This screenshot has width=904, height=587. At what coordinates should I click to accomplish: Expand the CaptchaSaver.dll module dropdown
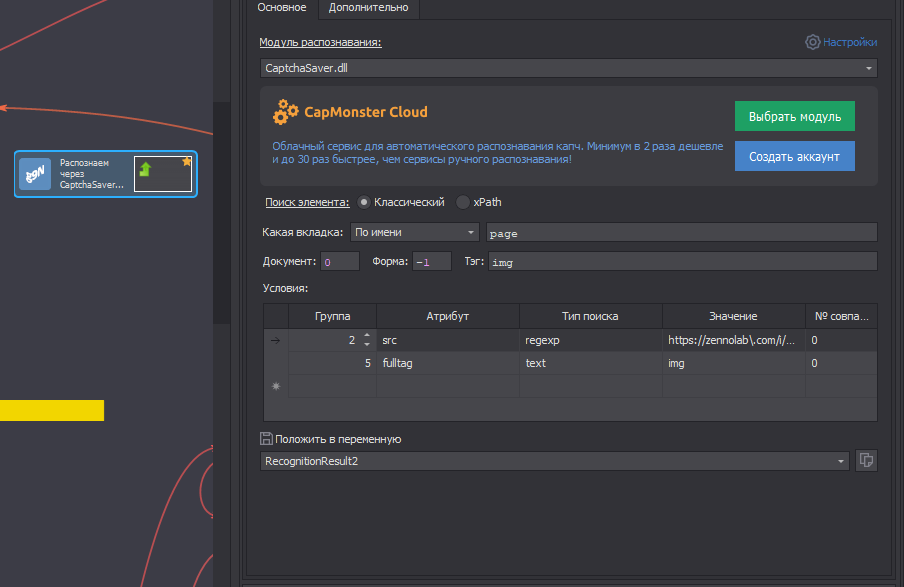(868, 68)
